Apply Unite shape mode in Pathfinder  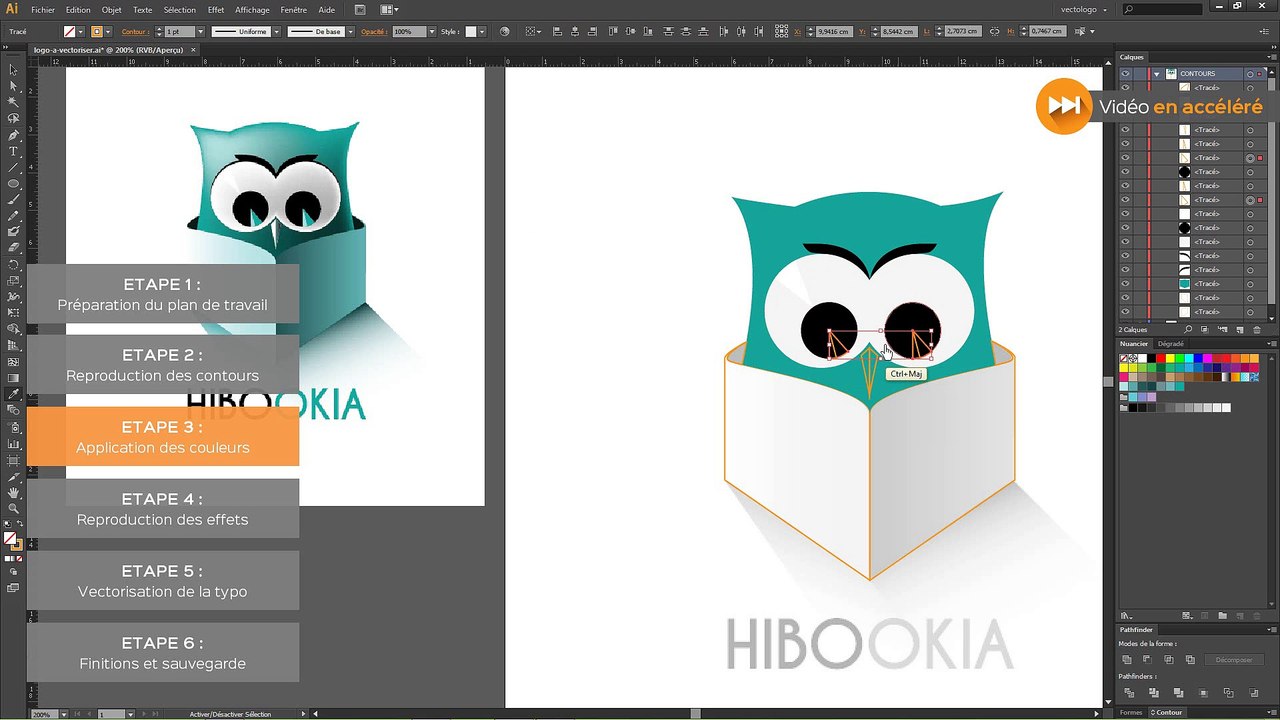point(1127,660)
